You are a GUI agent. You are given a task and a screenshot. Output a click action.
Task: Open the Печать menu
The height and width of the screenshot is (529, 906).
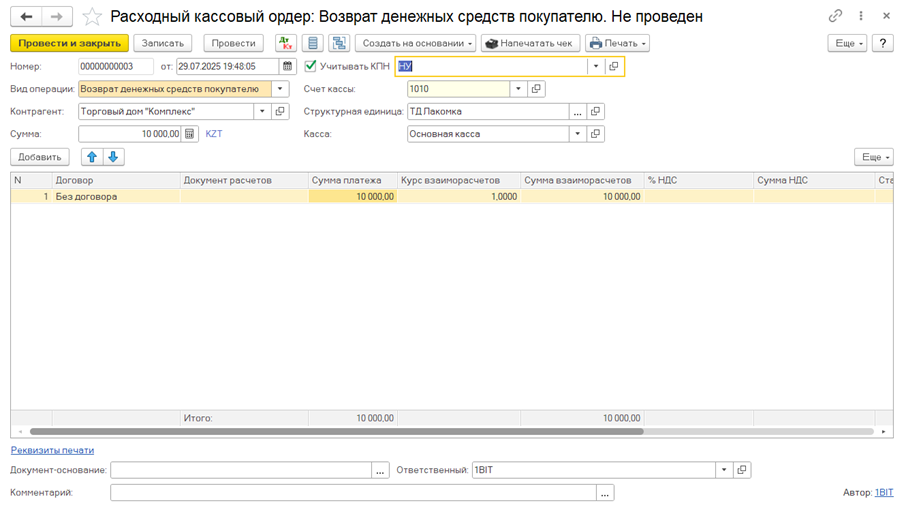coord(617,43)
